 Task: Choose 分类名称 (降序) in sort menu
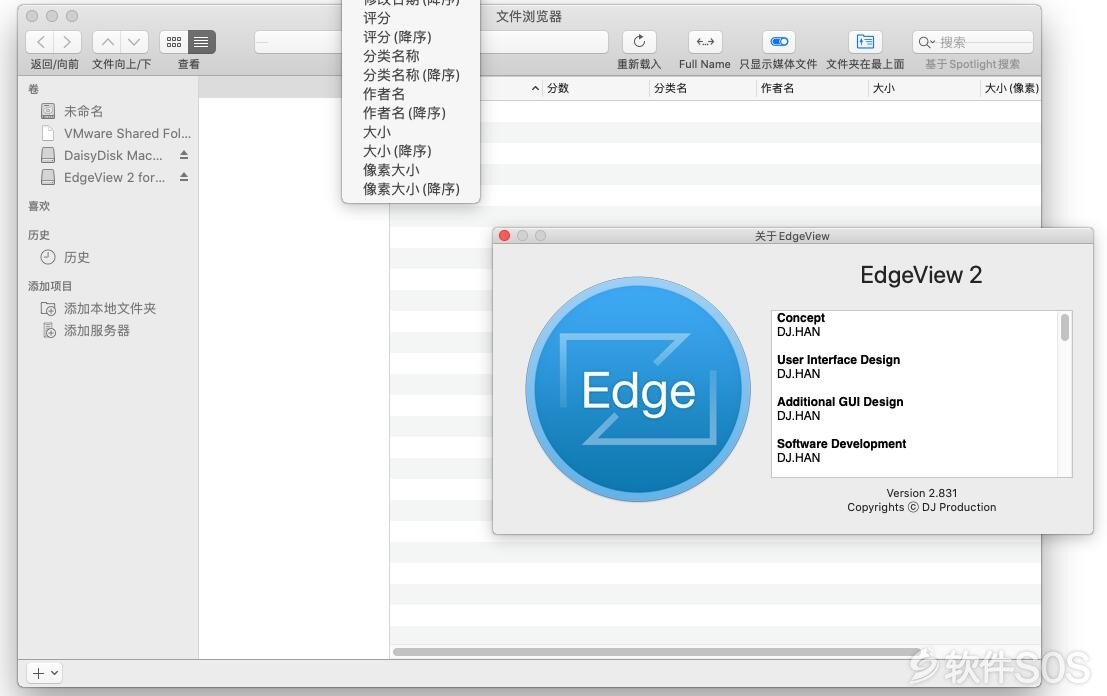point(410,75)
